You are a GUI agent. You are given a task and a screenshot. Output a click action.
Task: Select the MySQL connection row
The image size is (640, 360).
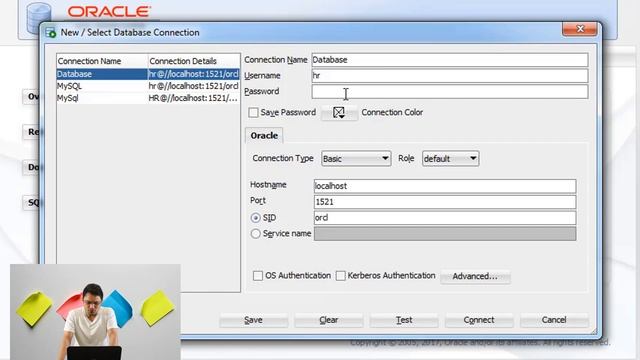pyautogui.click(x=148, y=86)
